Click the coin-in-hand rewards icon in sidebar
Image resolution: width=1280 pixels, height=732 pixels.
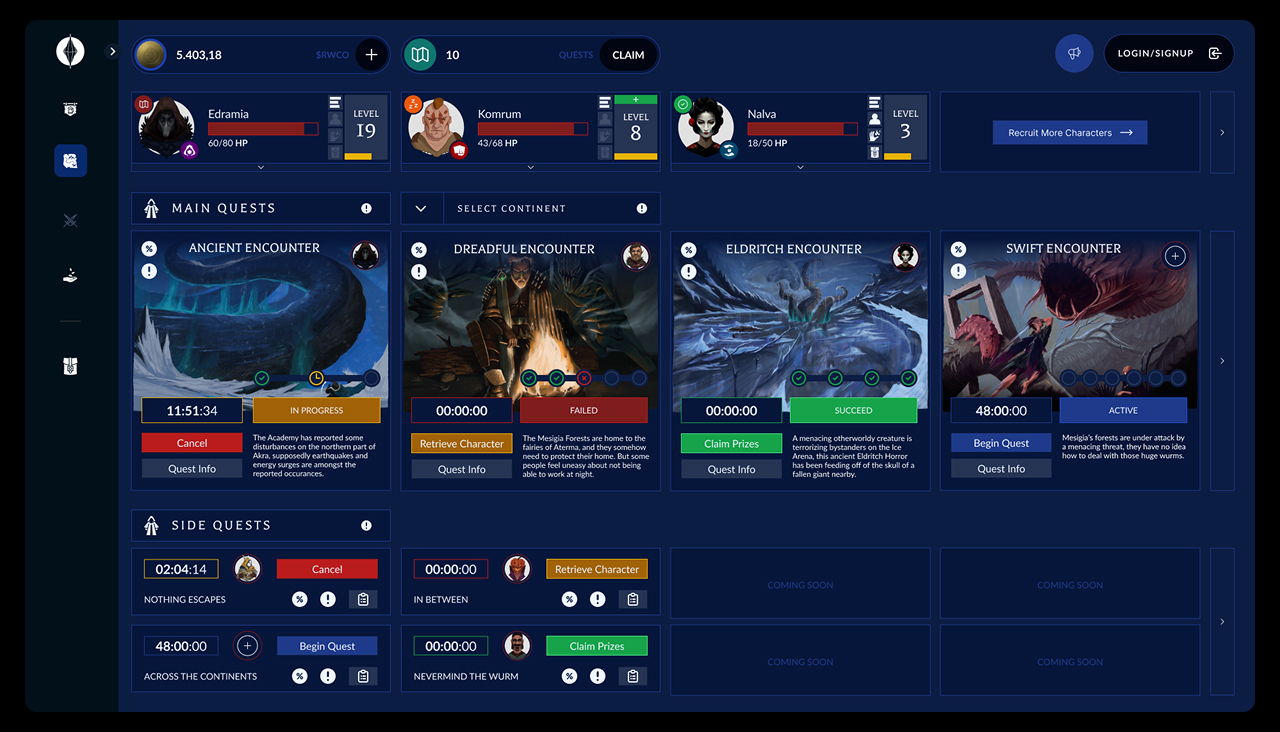click(70, 274)
